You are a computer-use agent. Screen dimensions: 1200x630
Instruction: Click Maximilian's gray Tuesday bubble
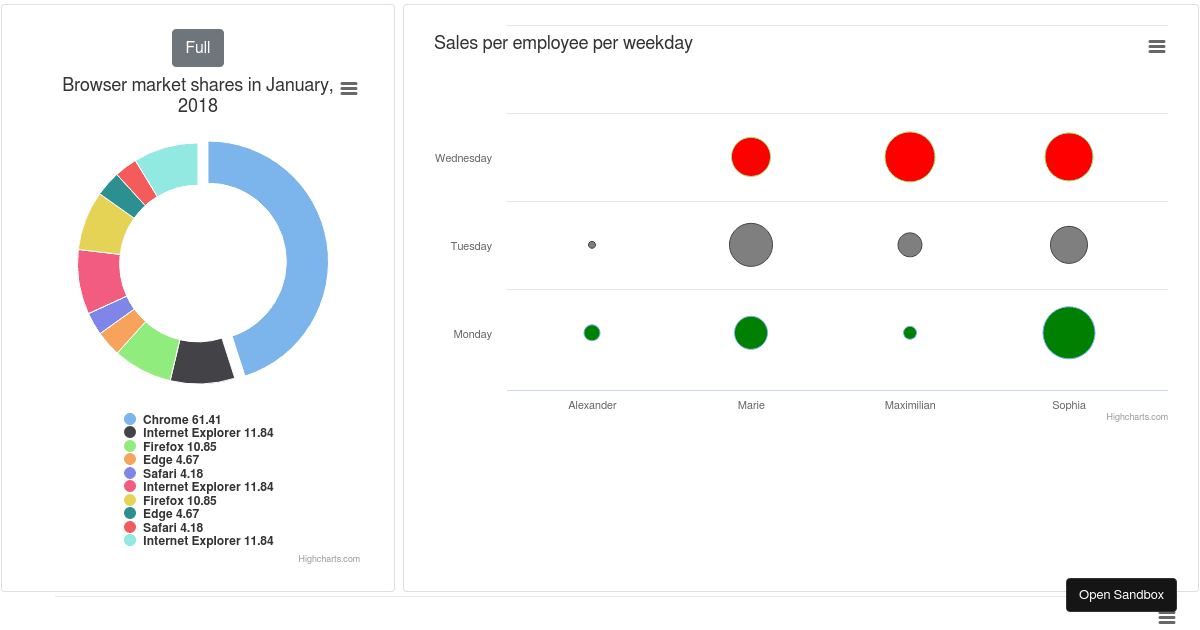910,244
